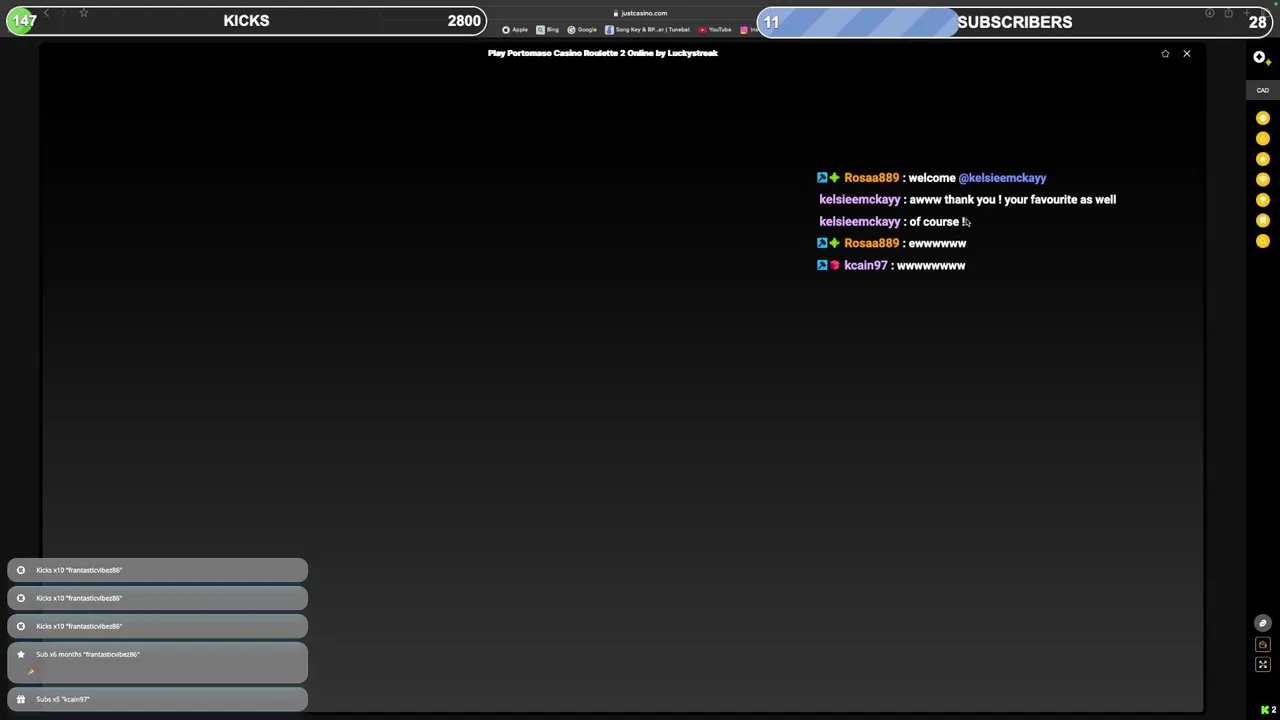Click the green Kick logo with 2
The height and width of the screenshot is (720, 1280).
[1268, 710]
